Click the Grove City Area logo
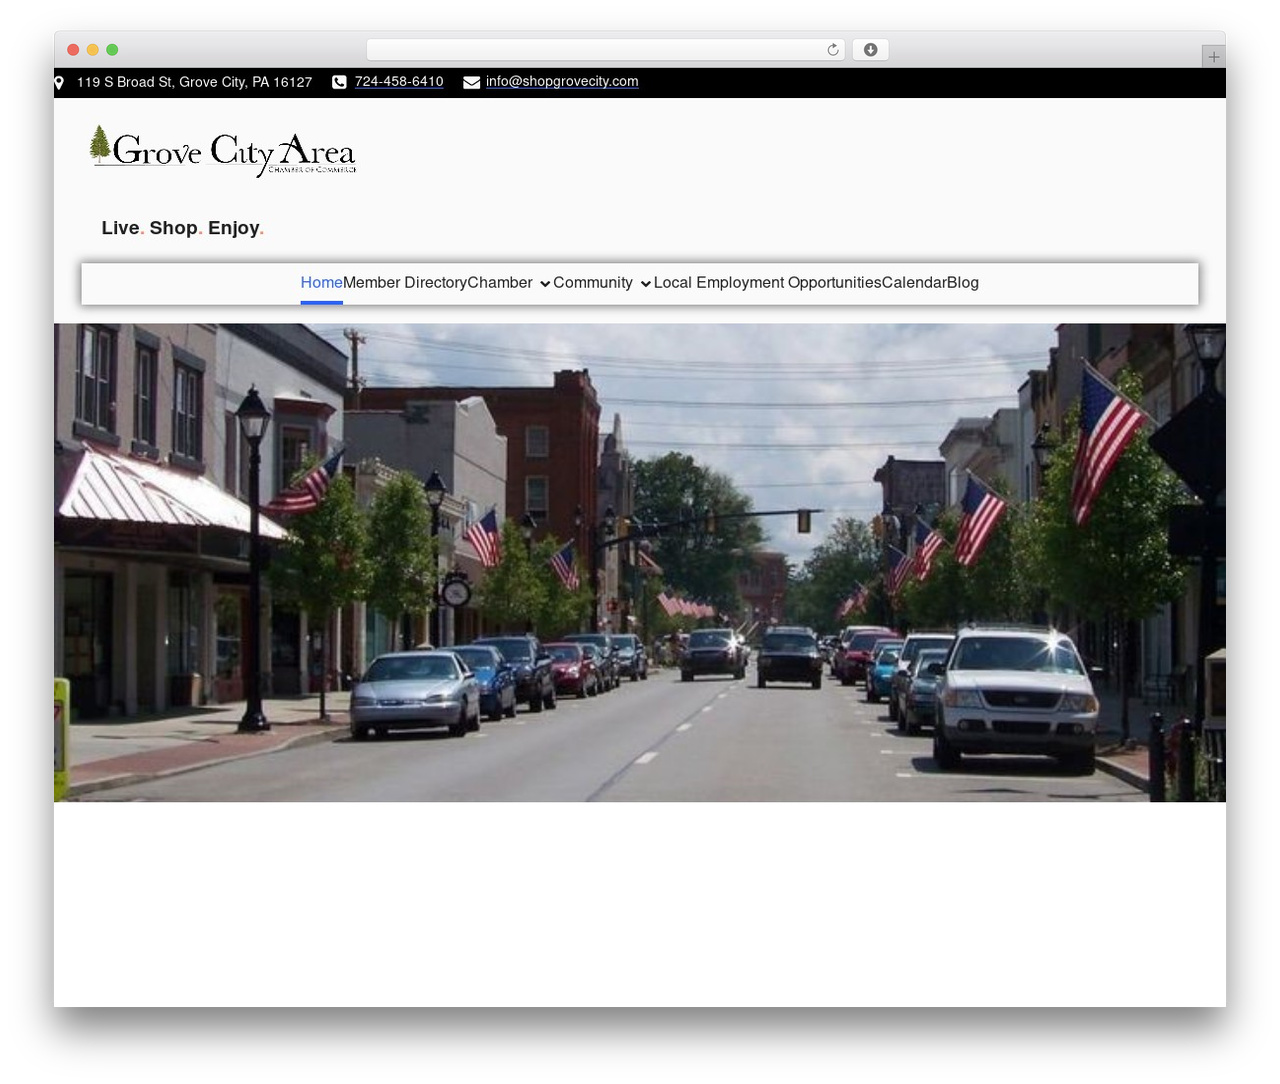The width and height of the screenshot is (1280, 1084). (x=223, y=151)
